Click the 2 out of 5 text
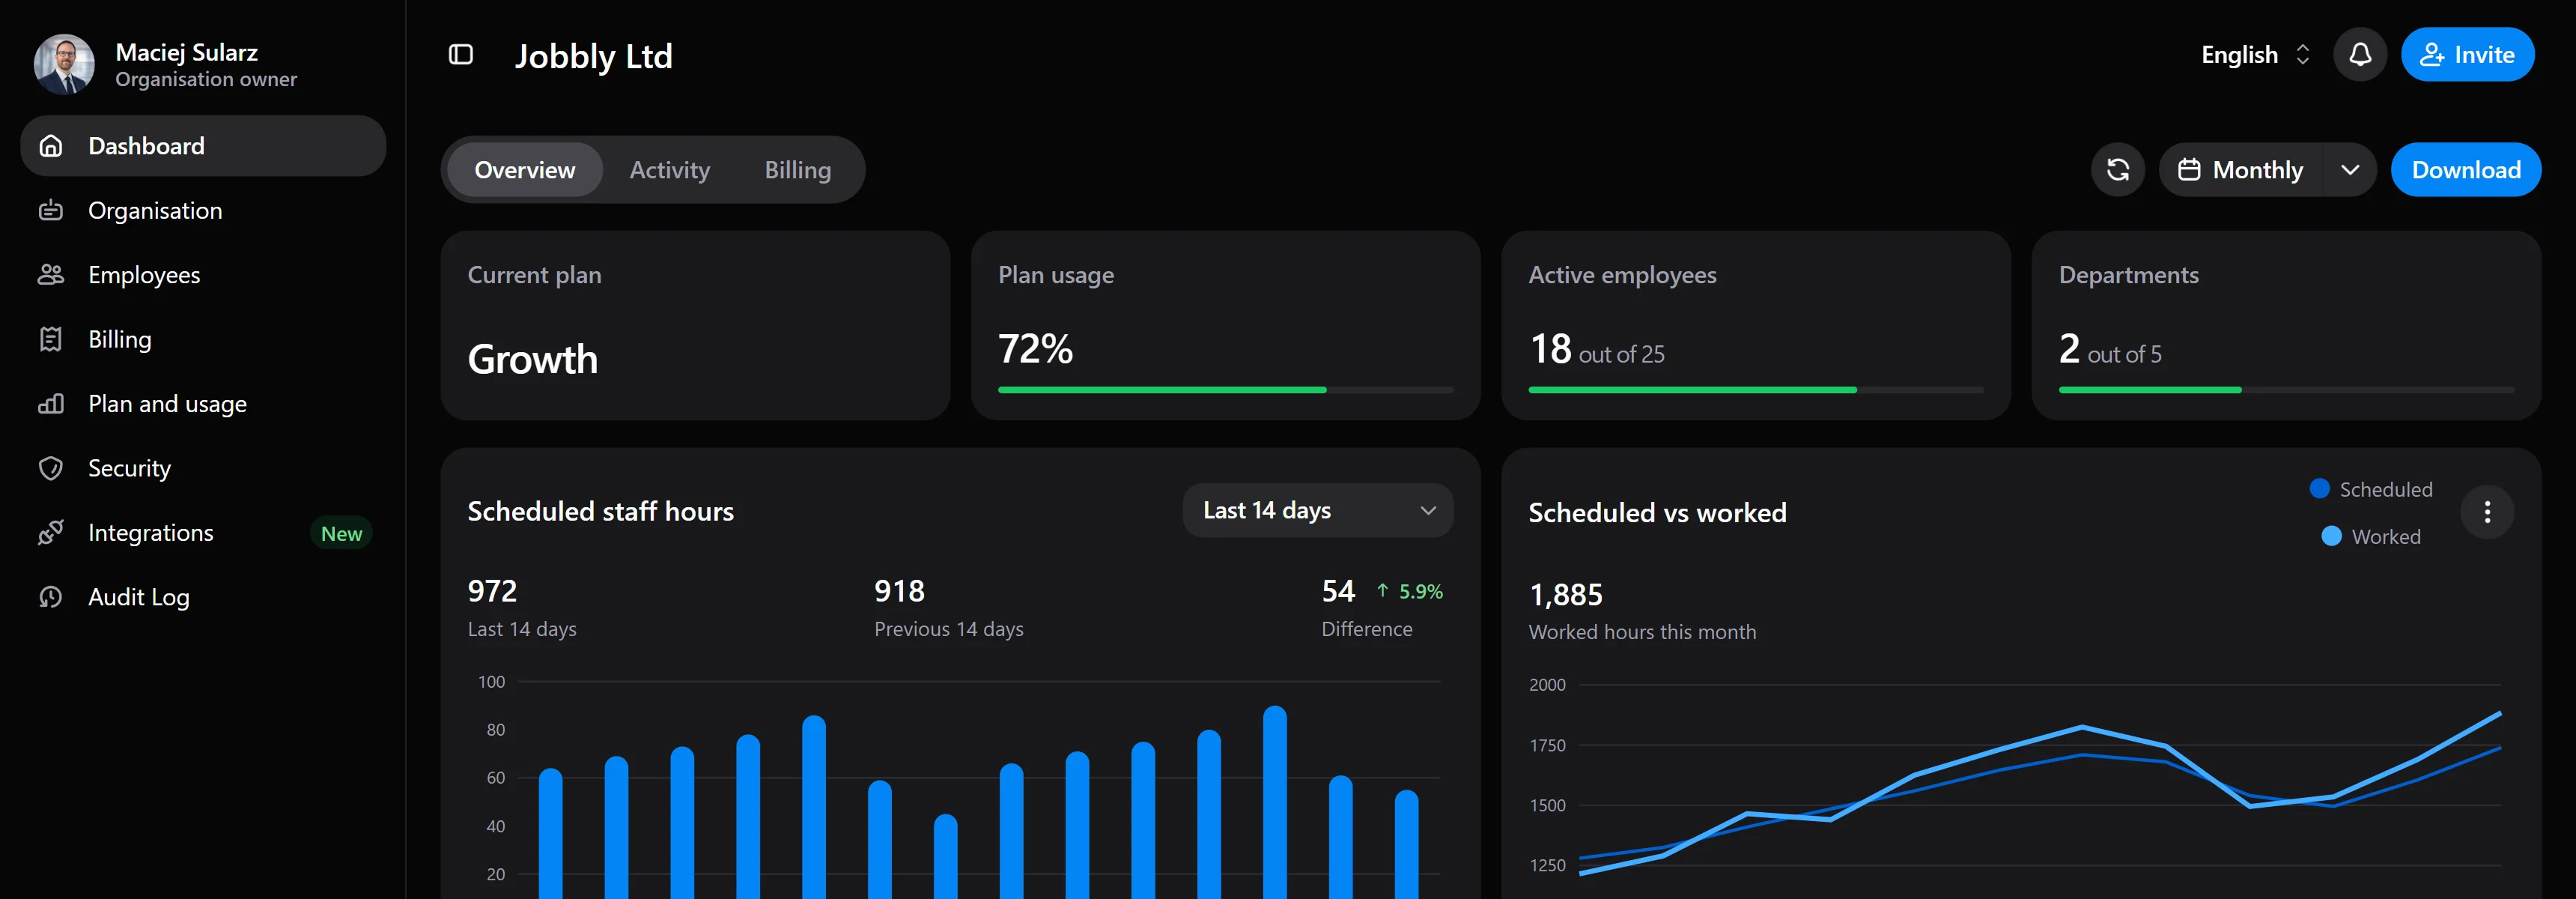 point(2110,350)
